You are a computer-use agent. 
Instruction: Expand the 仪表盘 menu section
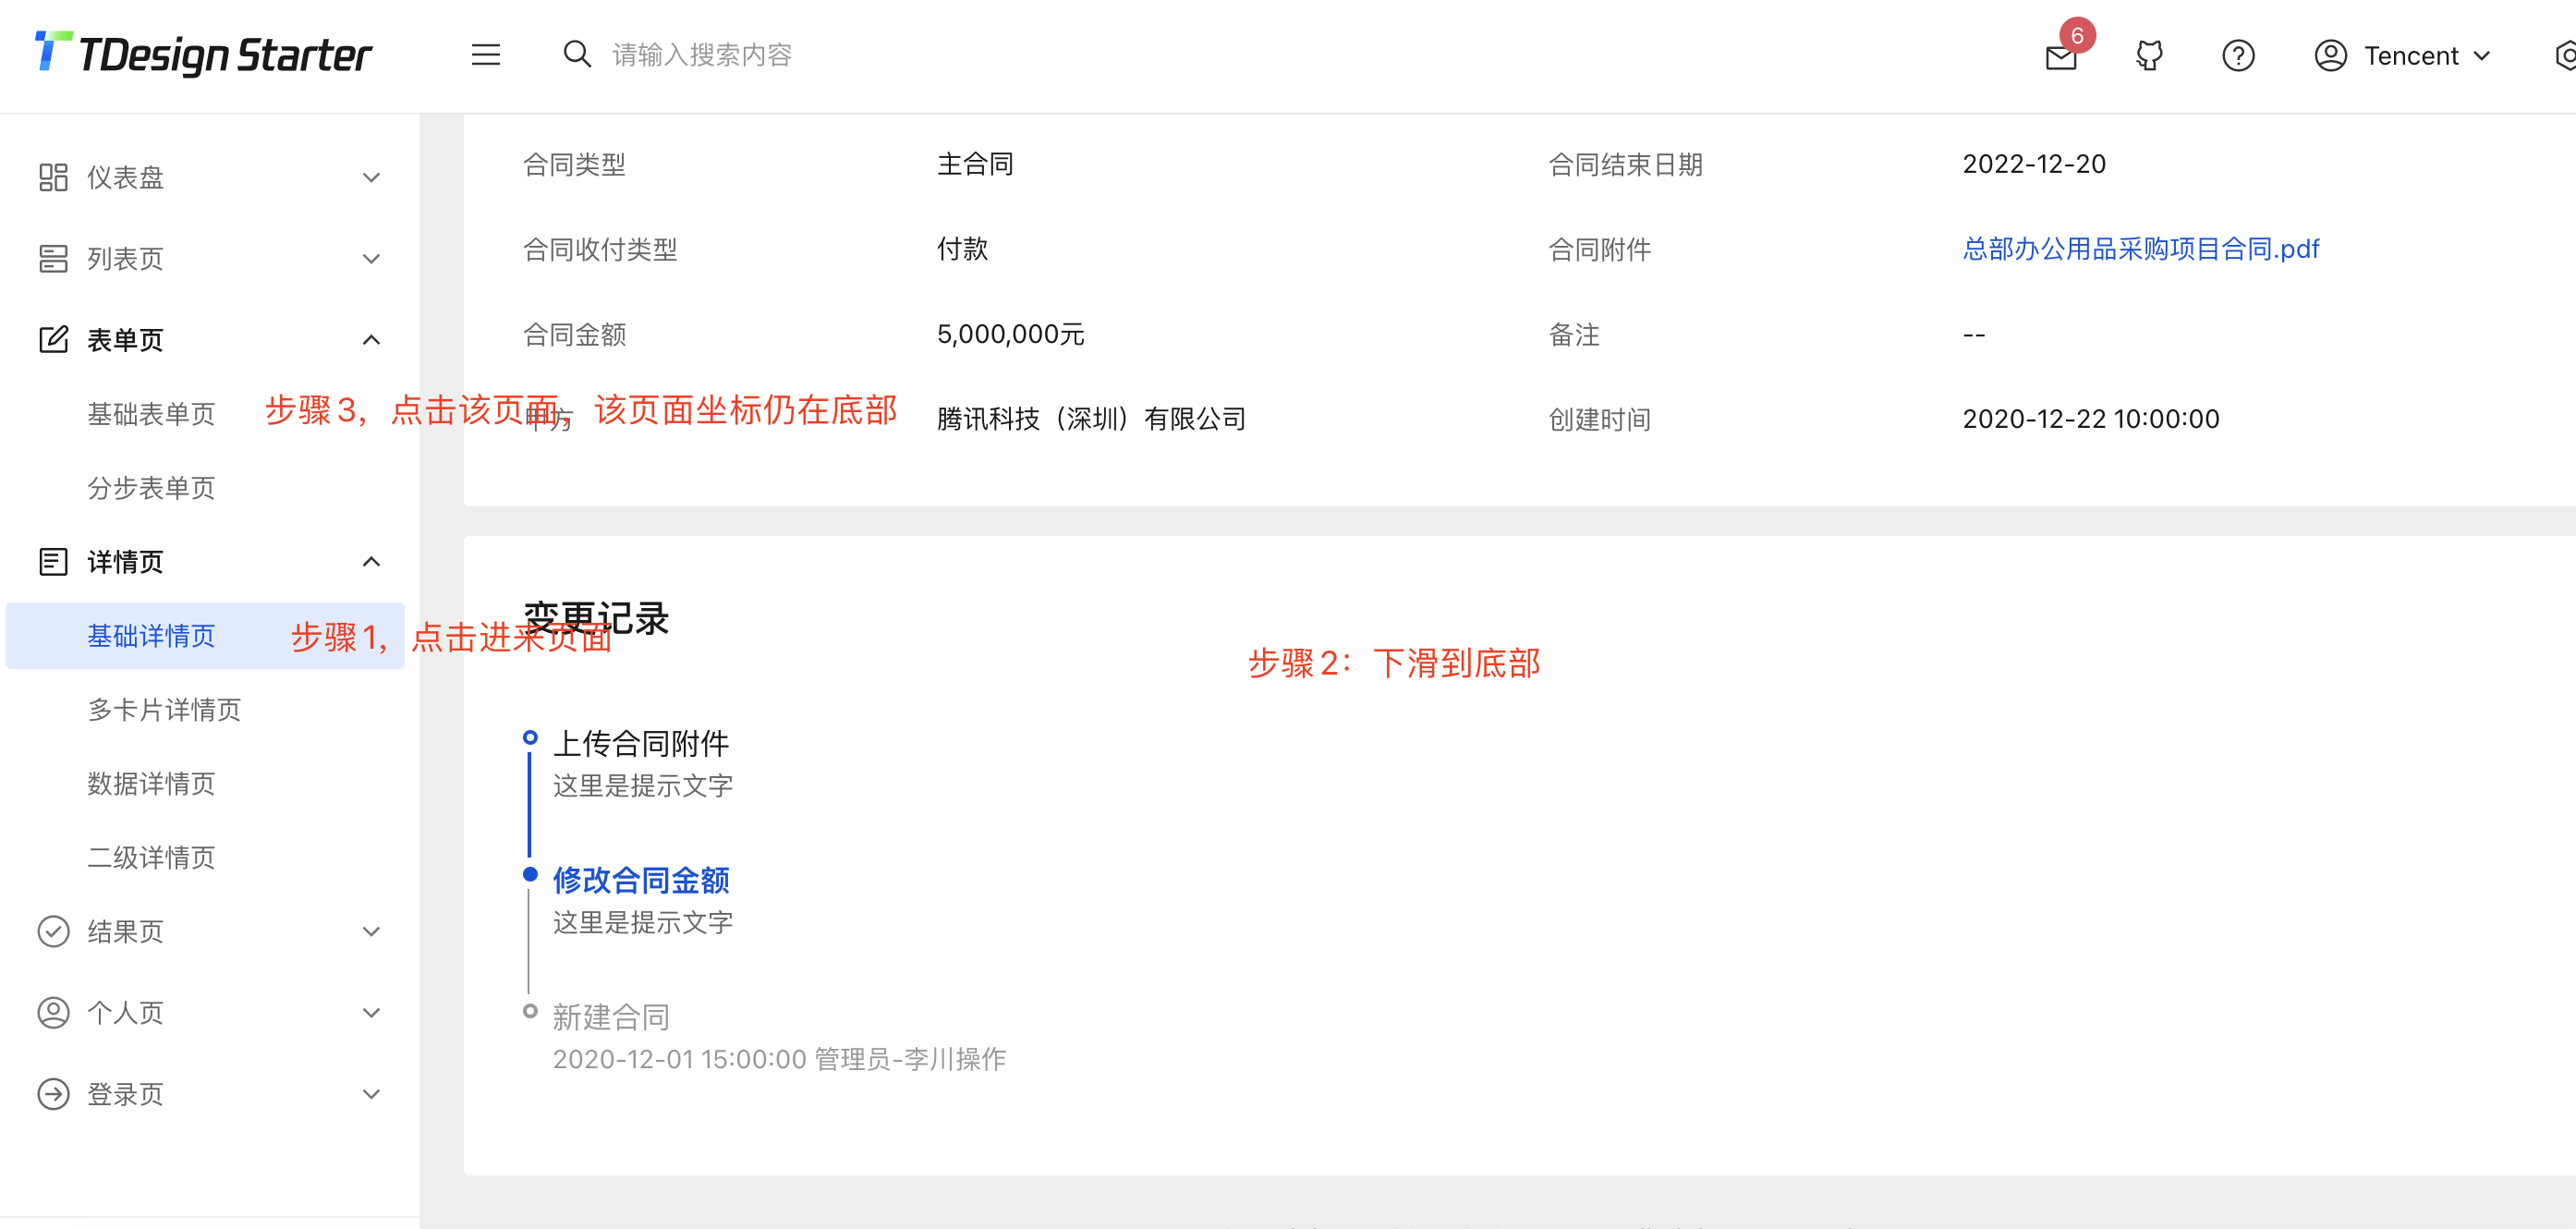[372, 177]
